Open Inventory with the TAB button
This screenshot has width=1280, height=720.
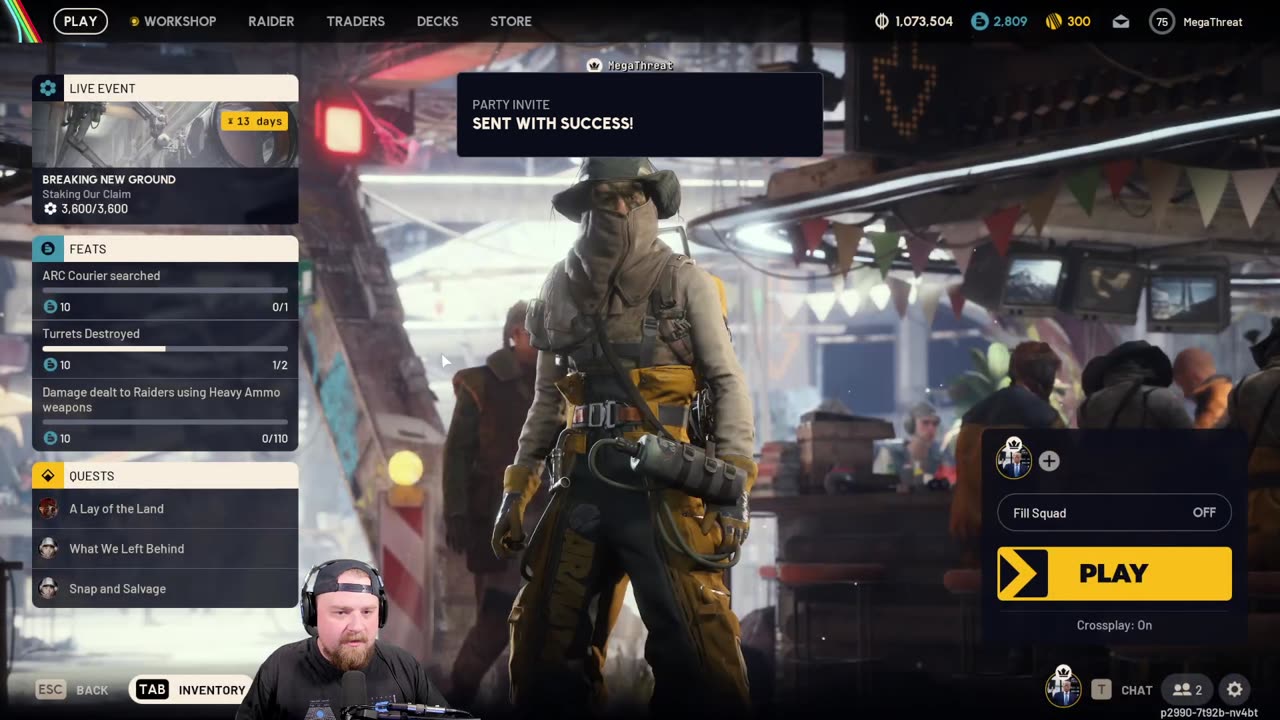pos(190,690)
